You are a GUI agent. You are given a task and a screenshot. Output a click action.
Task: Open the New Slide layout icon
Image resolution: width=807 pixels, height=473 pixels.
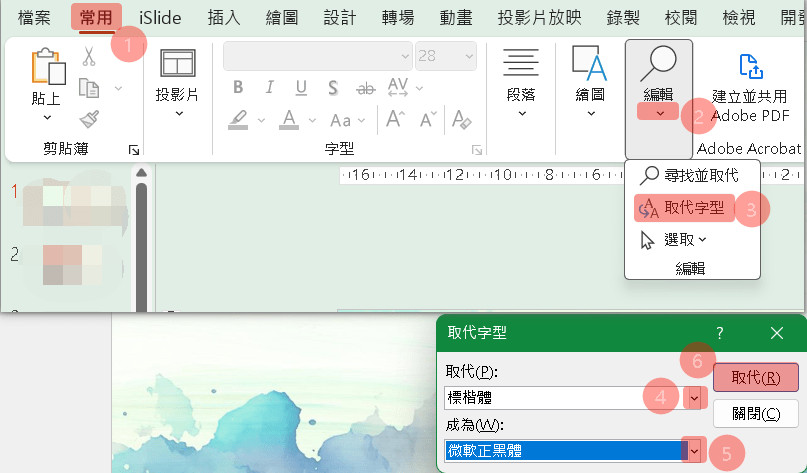(177, 63)
